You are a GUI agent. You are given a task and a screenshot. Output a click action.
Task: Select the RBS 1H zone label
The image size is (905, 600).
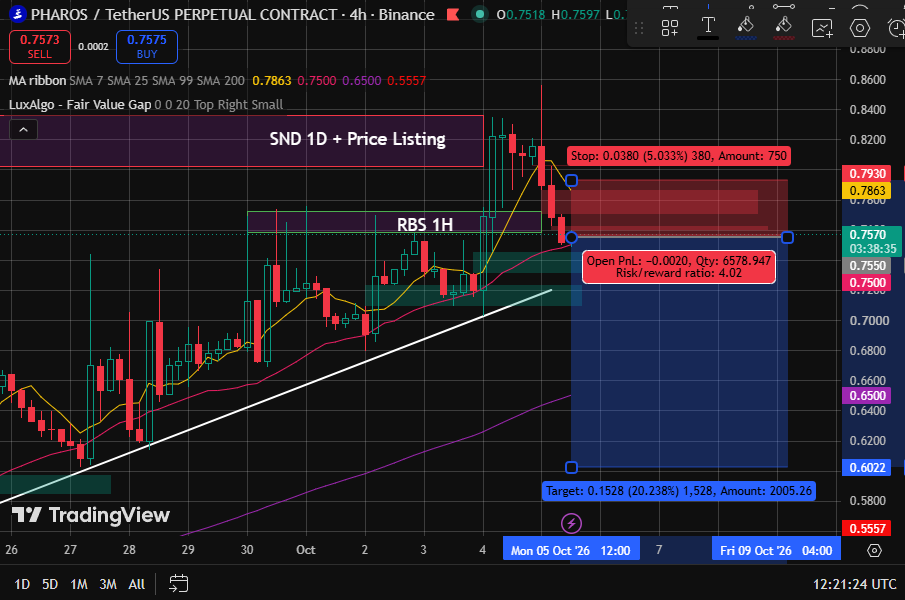(x=425, y=224)
